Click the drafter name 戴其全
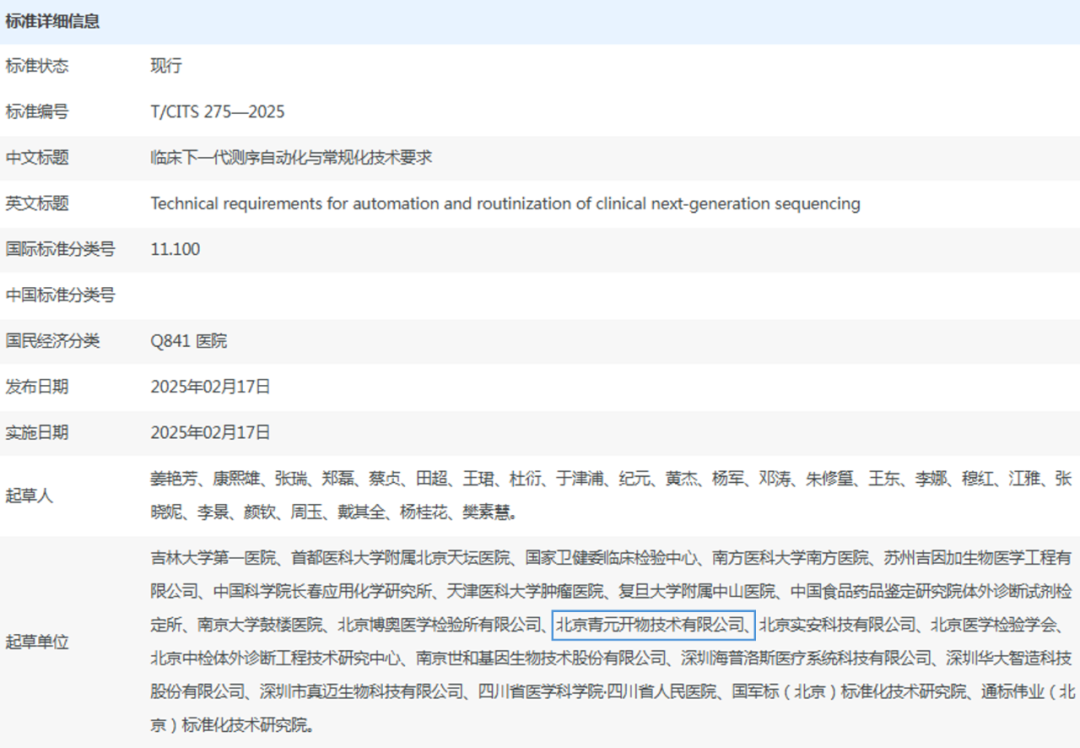 tap(361, 512)
